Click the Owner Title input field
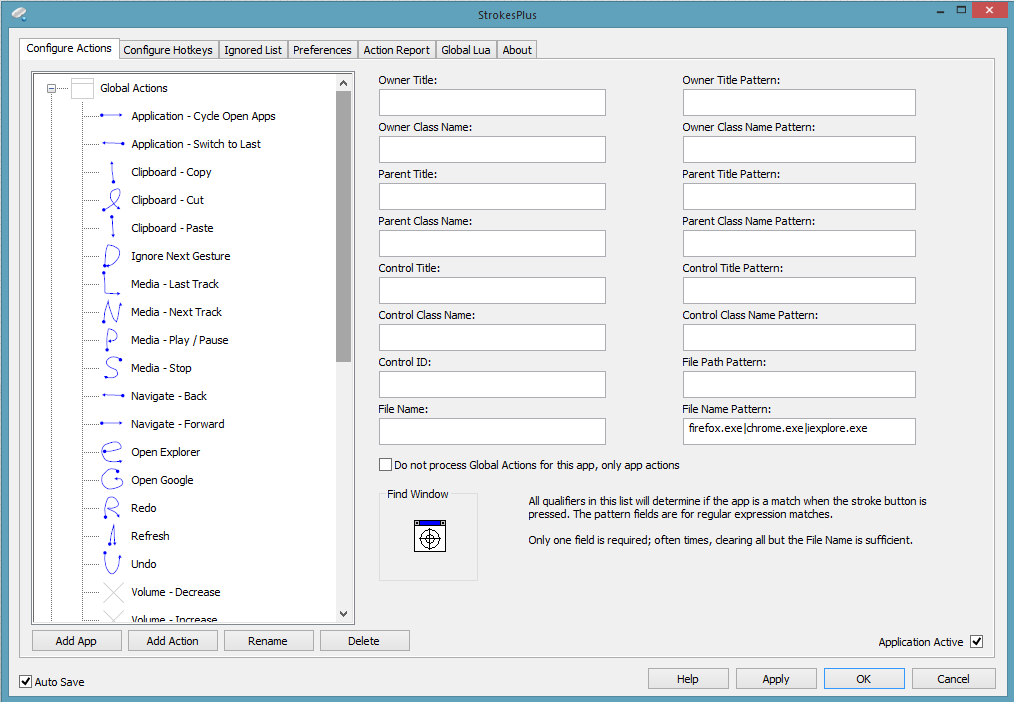Viewport: 1014px width, 702px height. click(492, 102)
